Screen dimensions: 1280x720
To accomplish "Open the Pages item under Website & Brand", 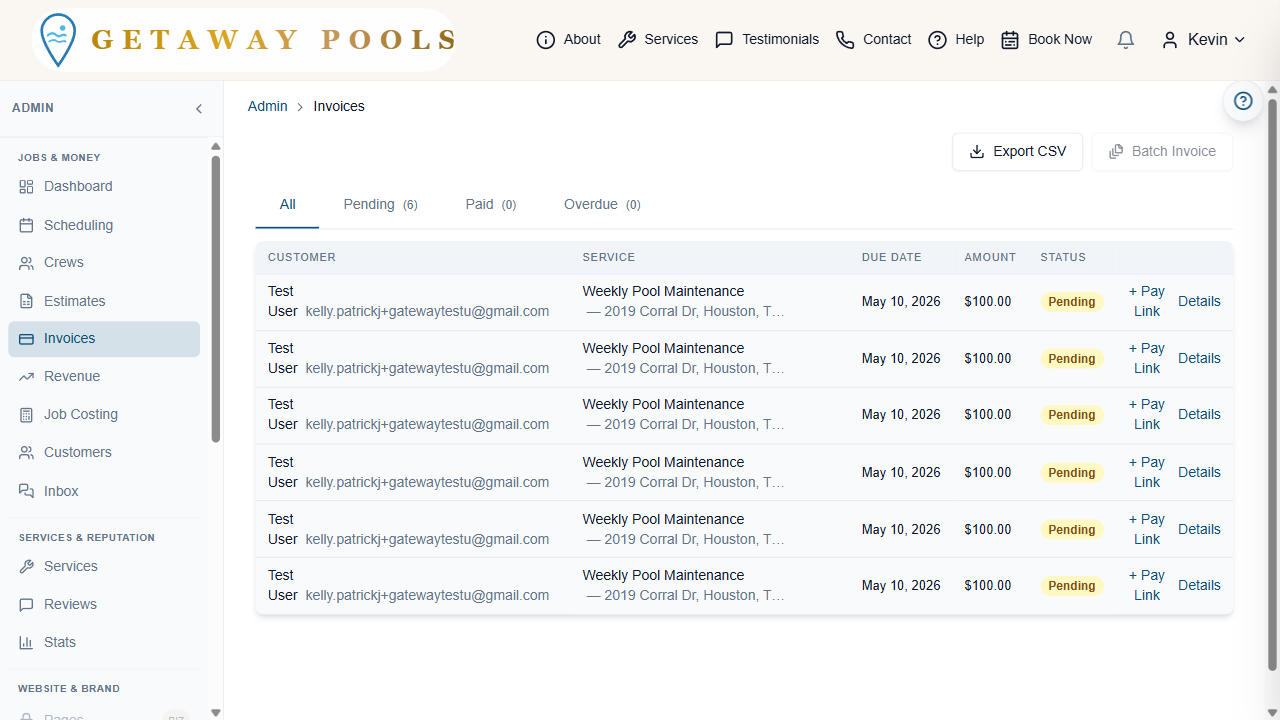I will pyautogui.click(x=62, y=716).
